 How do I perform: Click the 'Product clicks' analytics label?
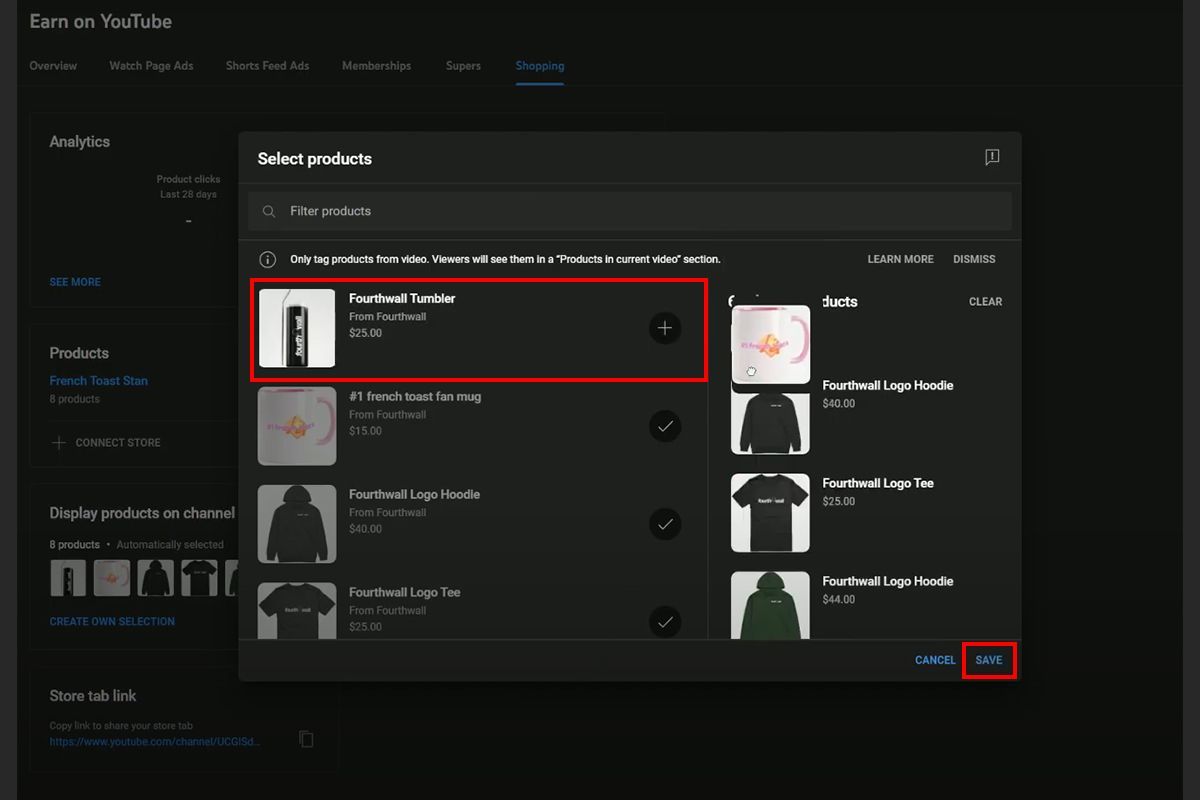188,179
